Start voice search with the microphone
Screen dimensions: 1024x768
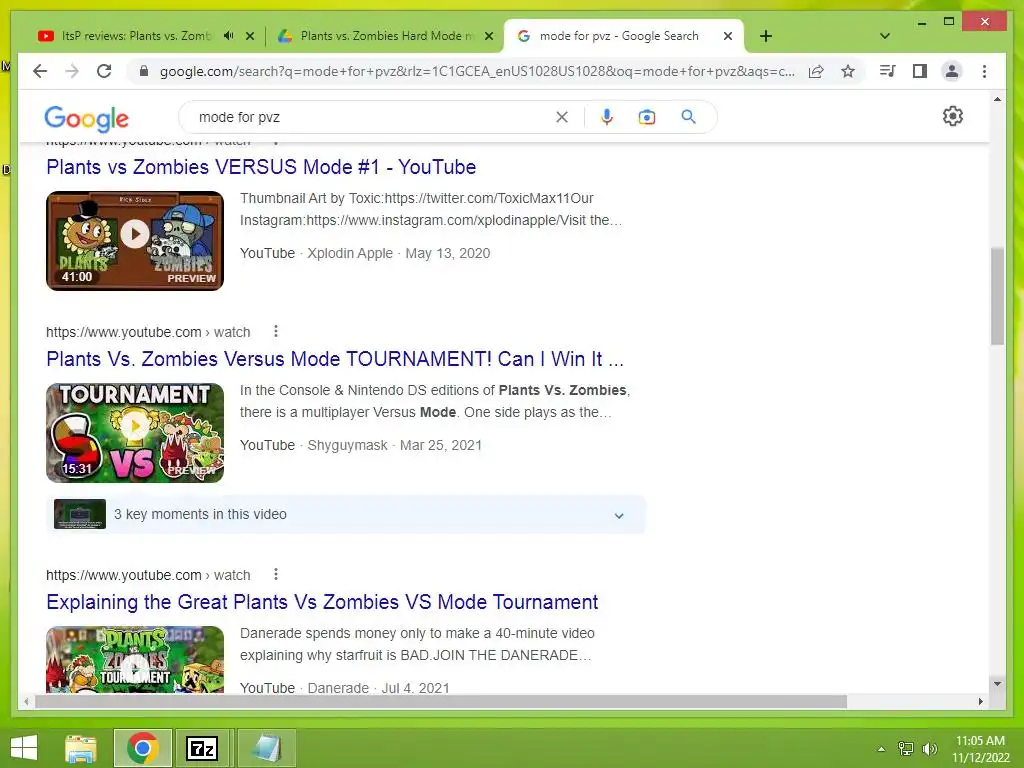(607, 117)
